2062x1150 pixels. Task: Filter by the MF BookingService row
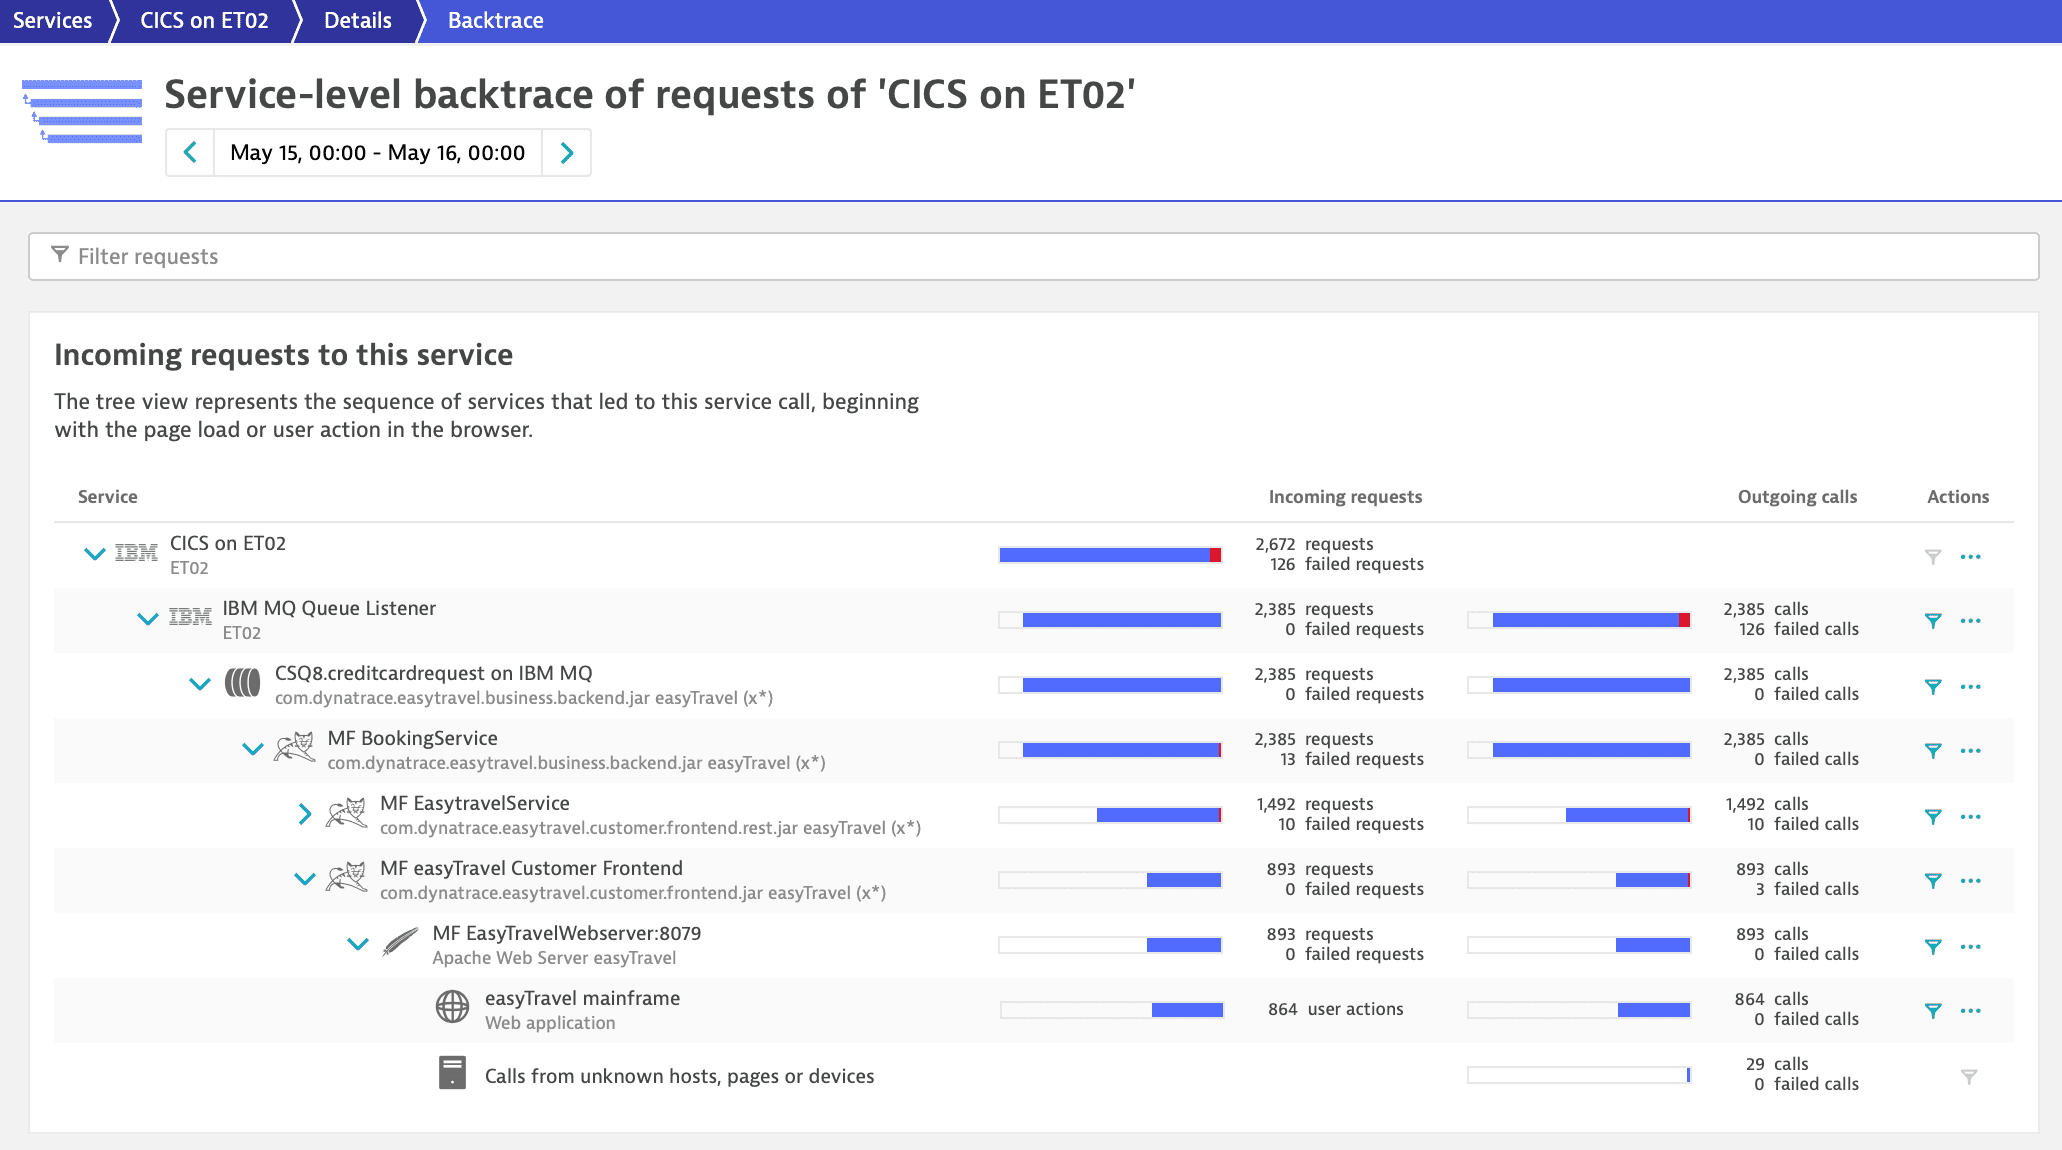coord(1933,751)
